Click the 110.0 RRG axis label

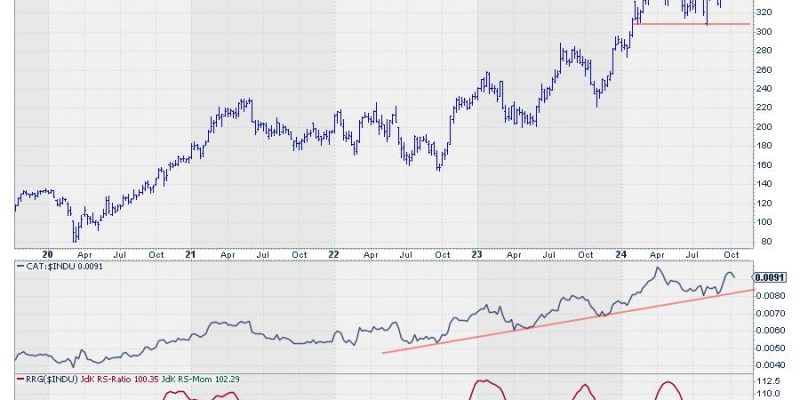tap(768, 393)
